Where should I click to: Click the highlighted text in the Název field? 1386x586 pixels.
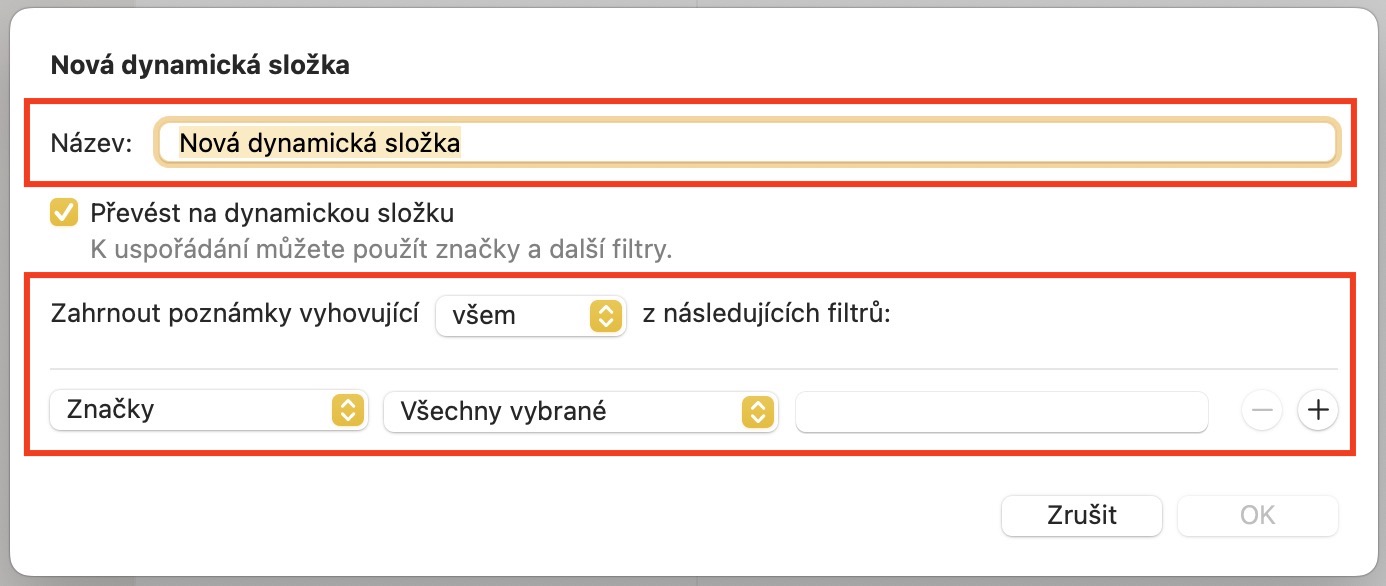319,143
